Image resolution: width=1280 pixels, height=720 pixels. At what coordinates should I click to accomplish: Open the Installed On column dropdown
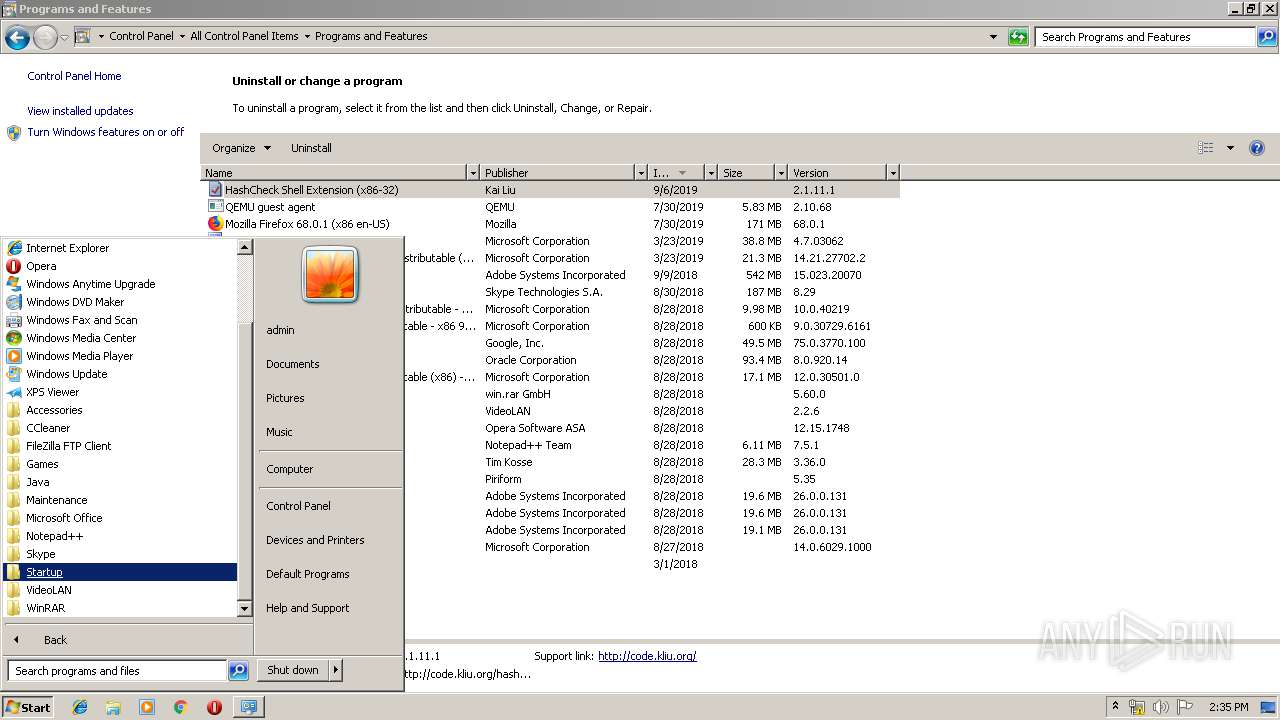[x=711, y=173]
